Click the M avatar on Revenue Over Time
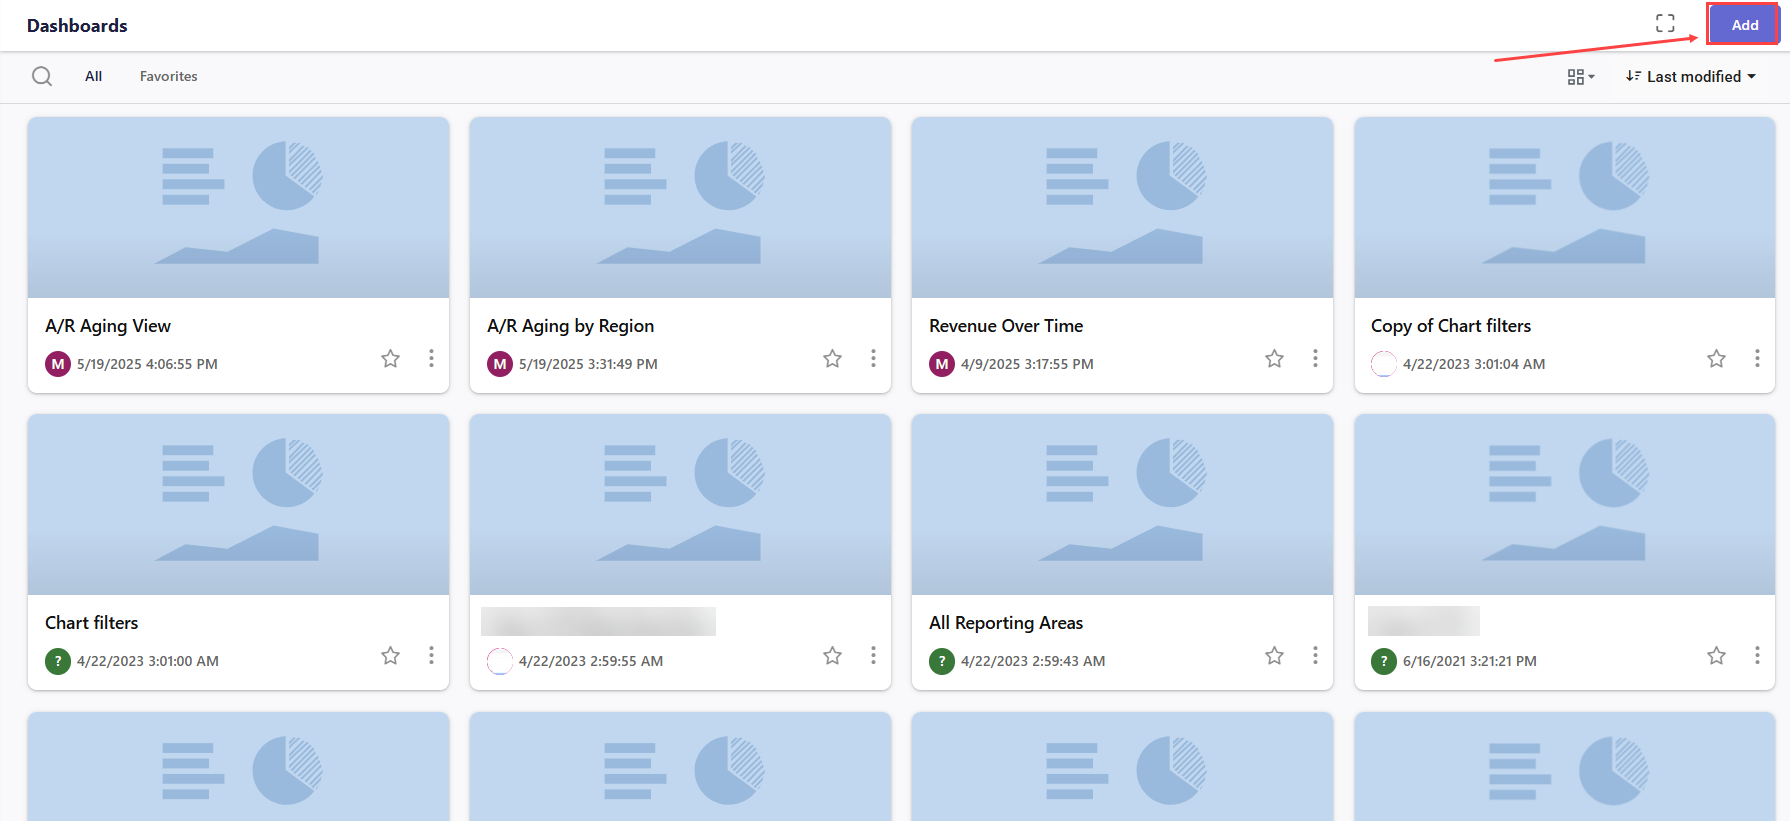 [942, 364]
